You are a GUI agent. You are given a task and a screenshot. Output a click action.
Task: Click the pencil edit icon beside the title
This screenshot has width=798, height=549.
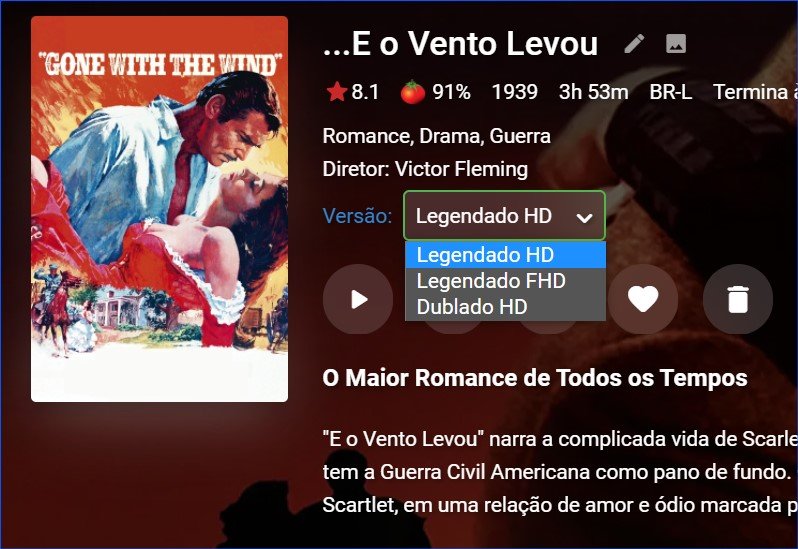point(634,44)
